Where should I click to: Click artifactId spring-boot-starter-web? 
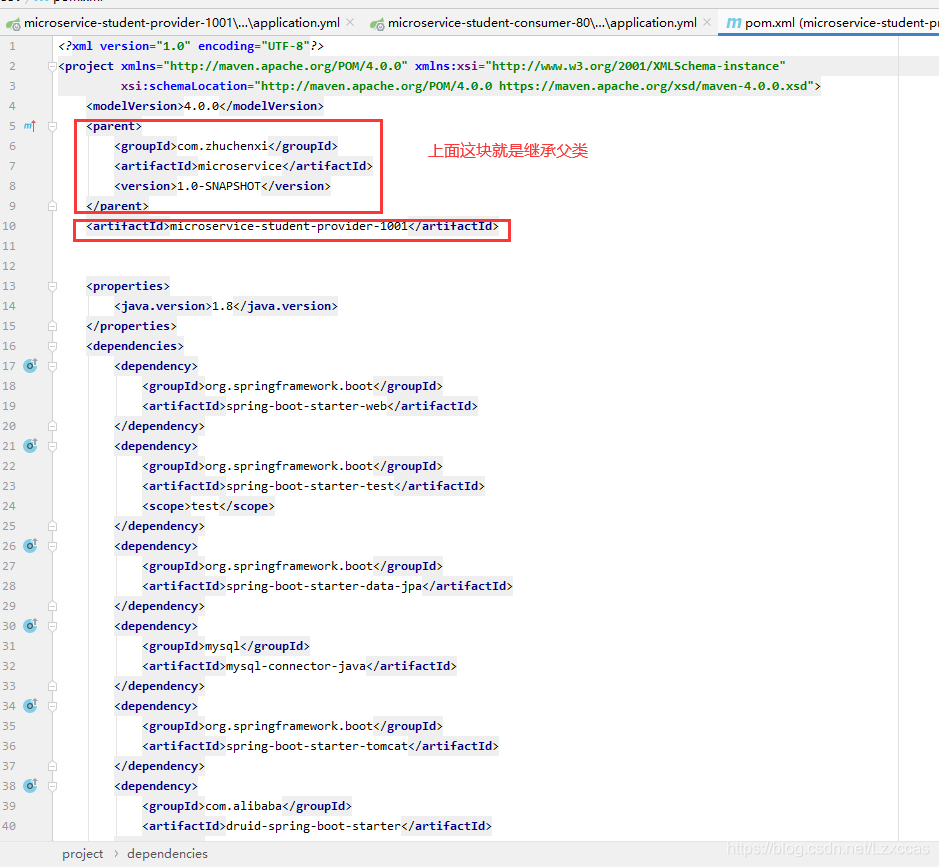click(x=306, y=406)
